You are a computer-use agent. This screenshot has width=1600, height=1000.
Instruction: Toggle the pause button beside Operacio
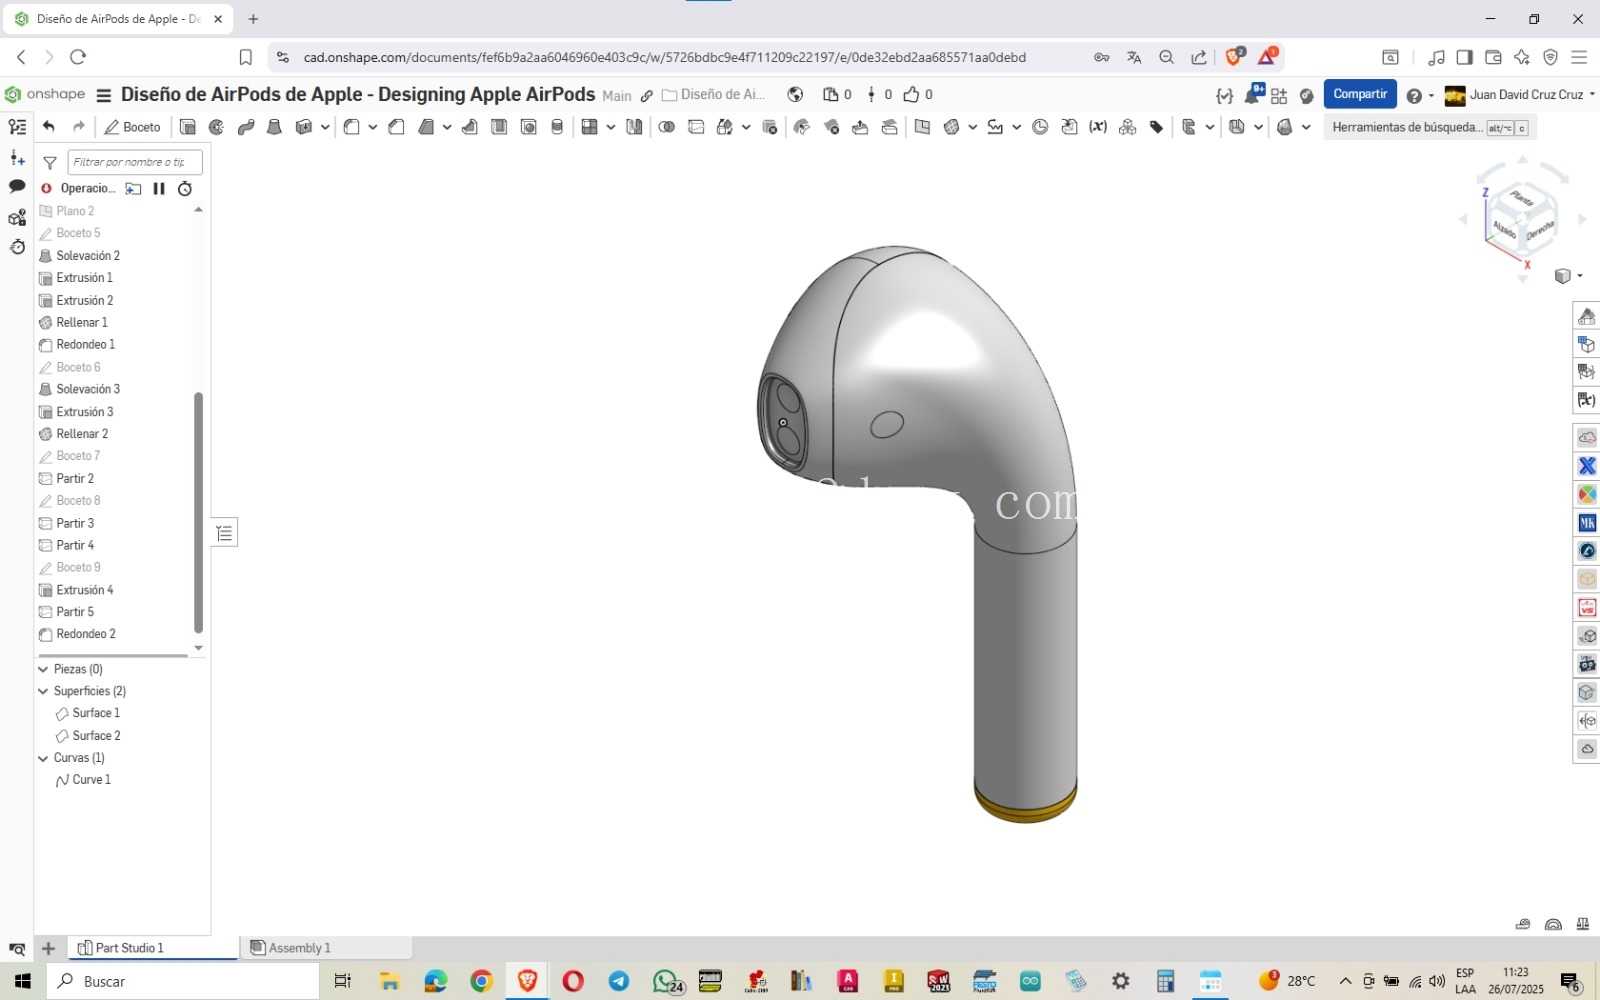pos(159,188)
